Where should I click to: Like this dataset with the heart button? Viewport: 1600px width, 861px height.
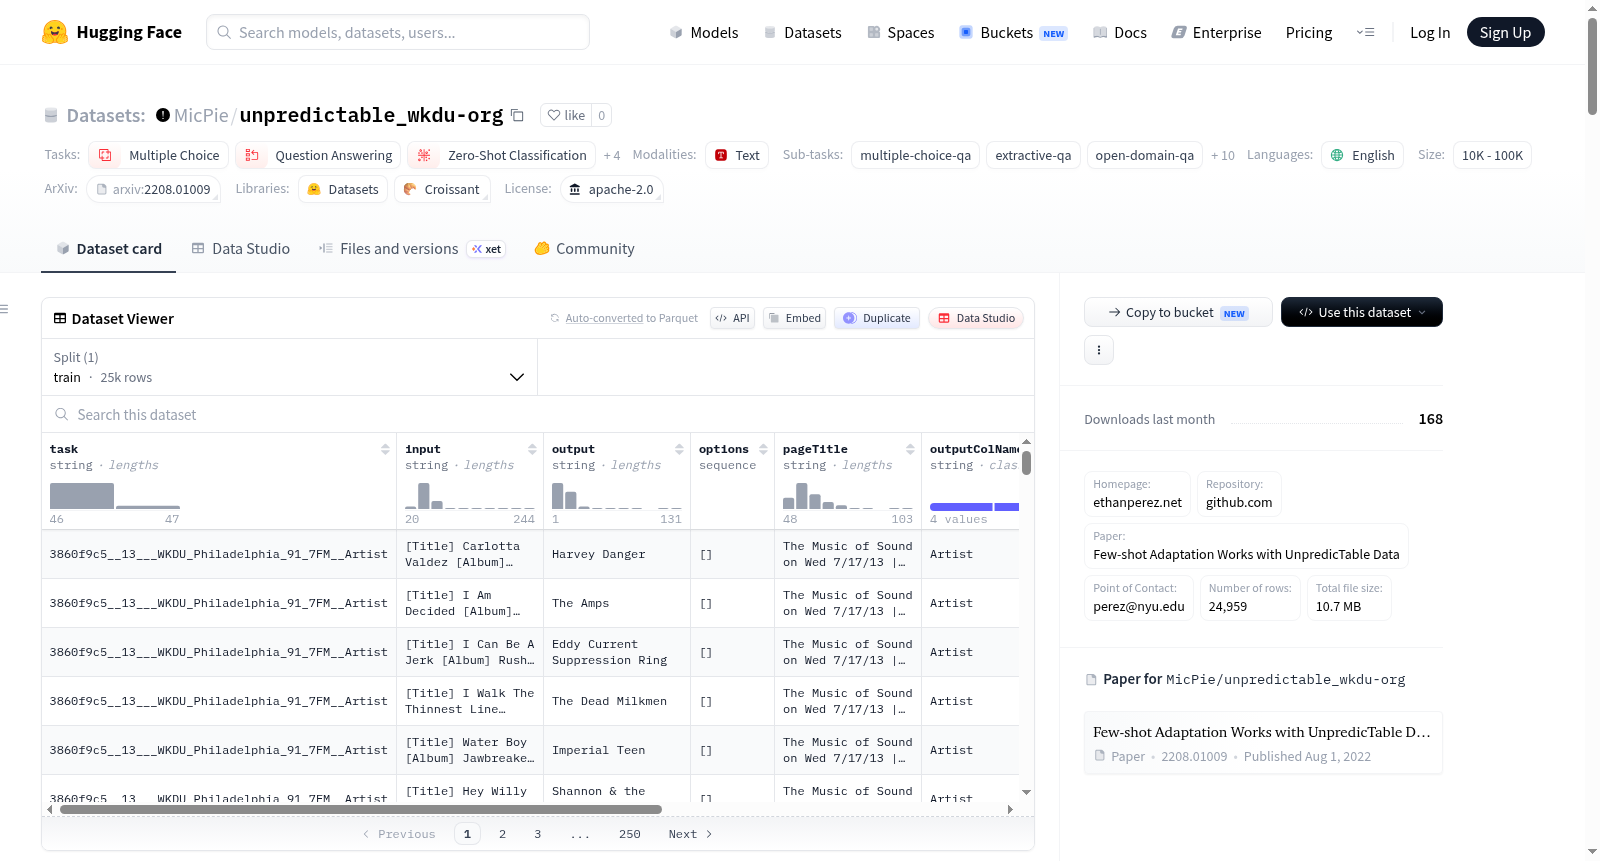[566, 115]
